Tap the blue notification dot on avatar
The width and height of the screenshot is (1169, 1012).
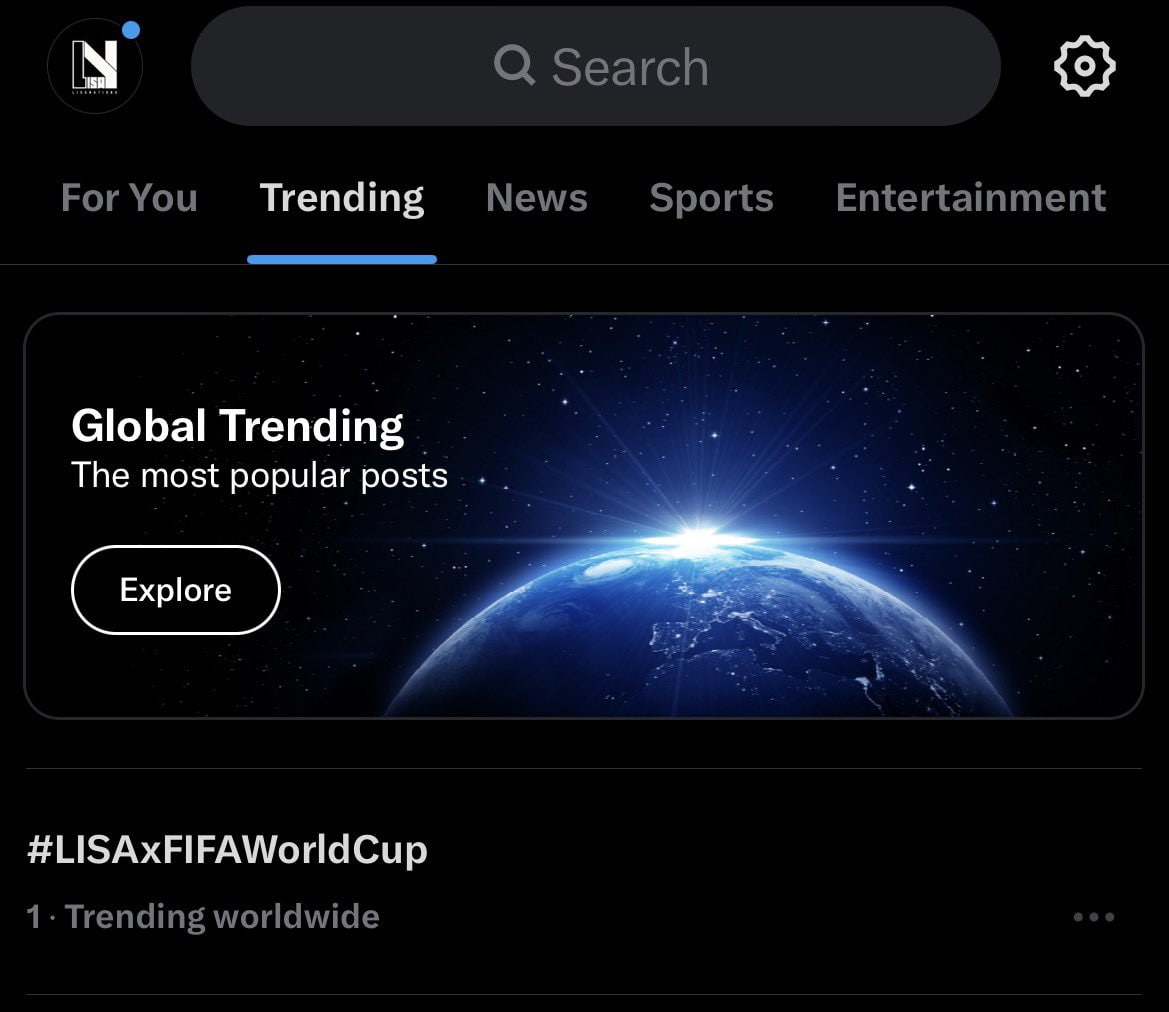point(131,30)
